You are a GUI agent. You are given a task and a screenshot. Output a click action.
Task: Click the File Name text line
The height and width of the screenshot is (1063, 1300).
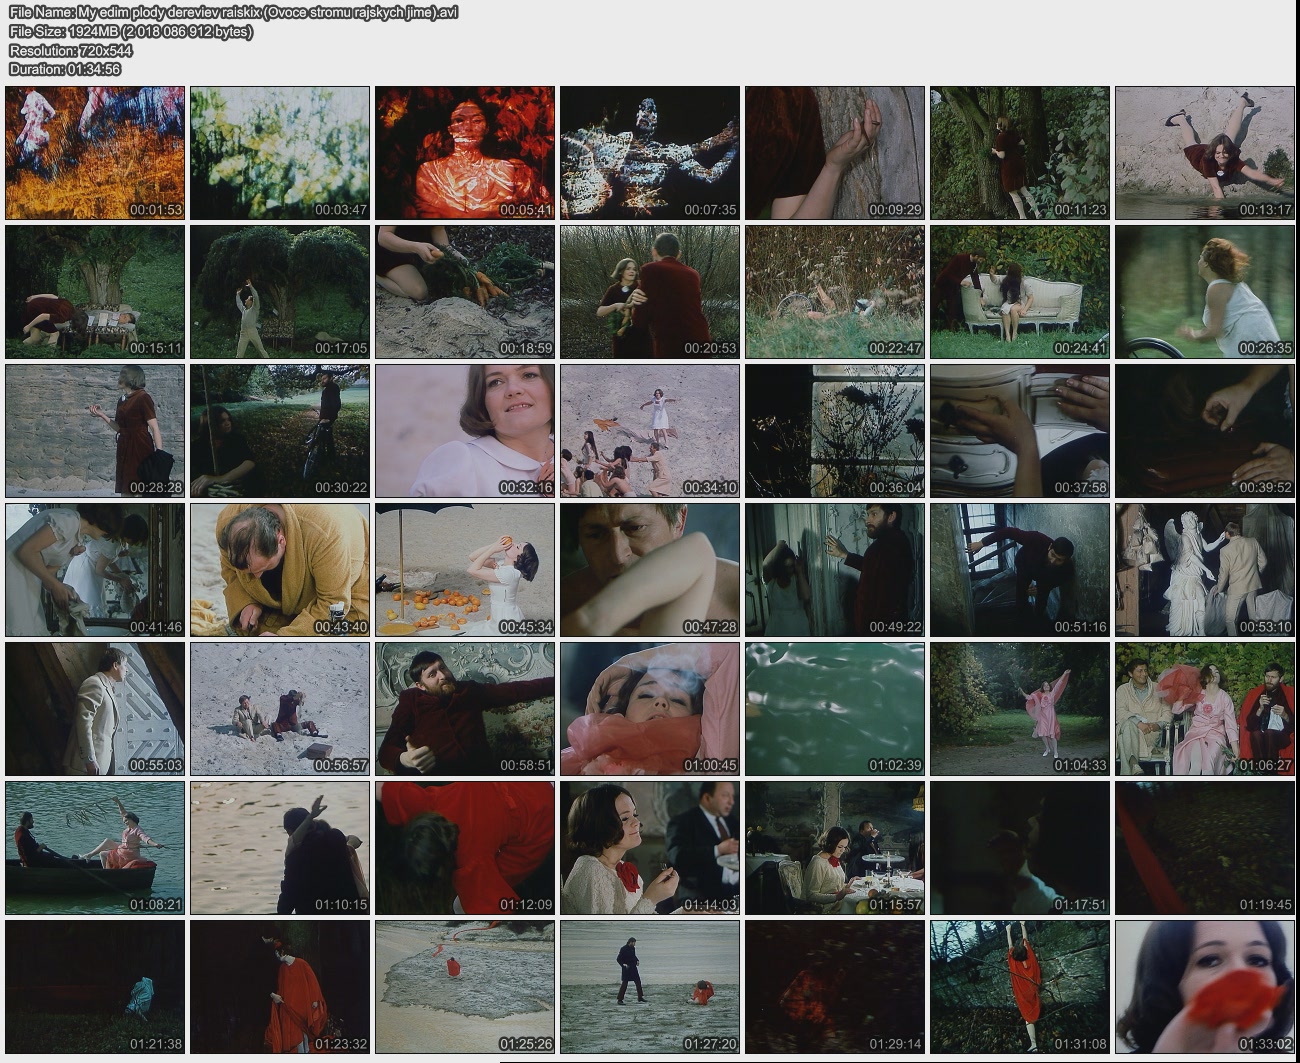233,13
